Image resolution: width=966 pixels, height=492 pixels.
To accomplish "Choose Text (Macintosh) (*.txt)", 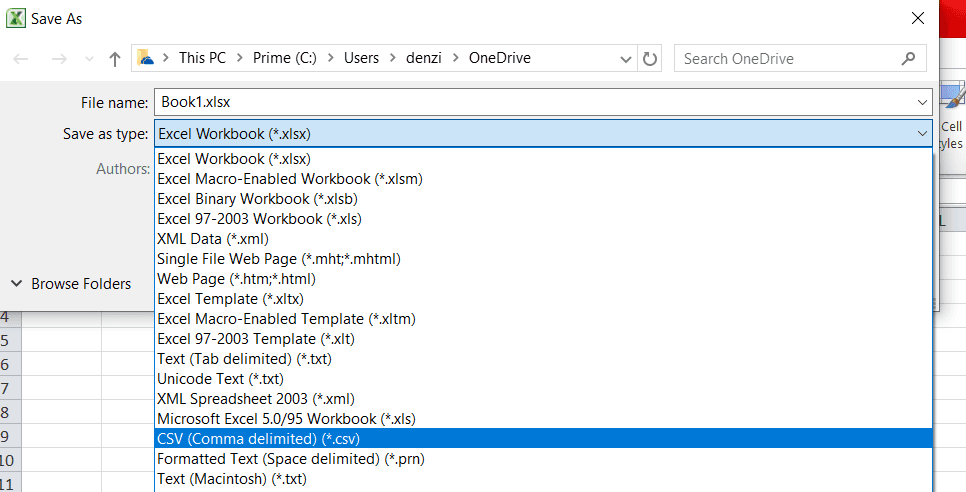I will [544, 478].
